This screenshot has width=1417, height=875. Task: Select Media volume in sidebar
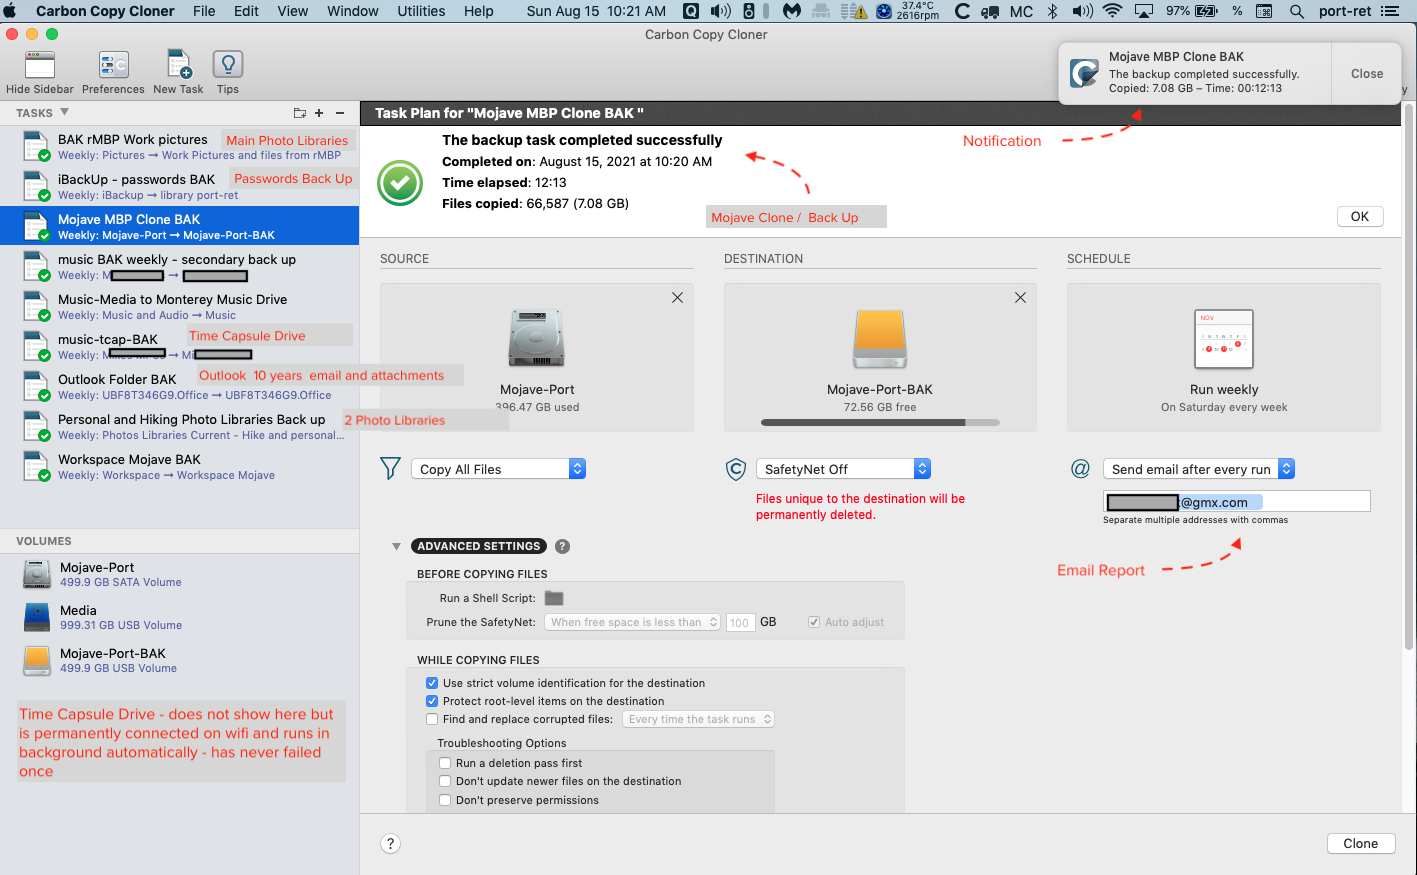coord(180,617)
